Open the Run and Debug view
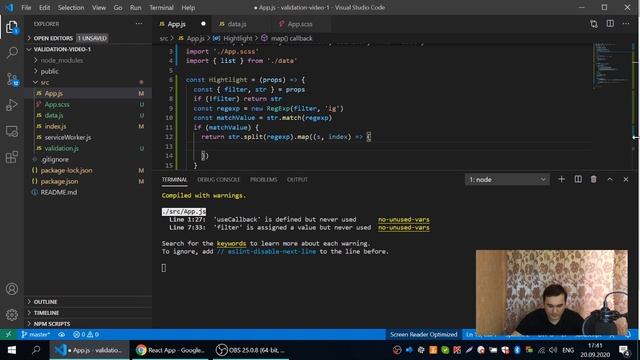 click(12, 105)
